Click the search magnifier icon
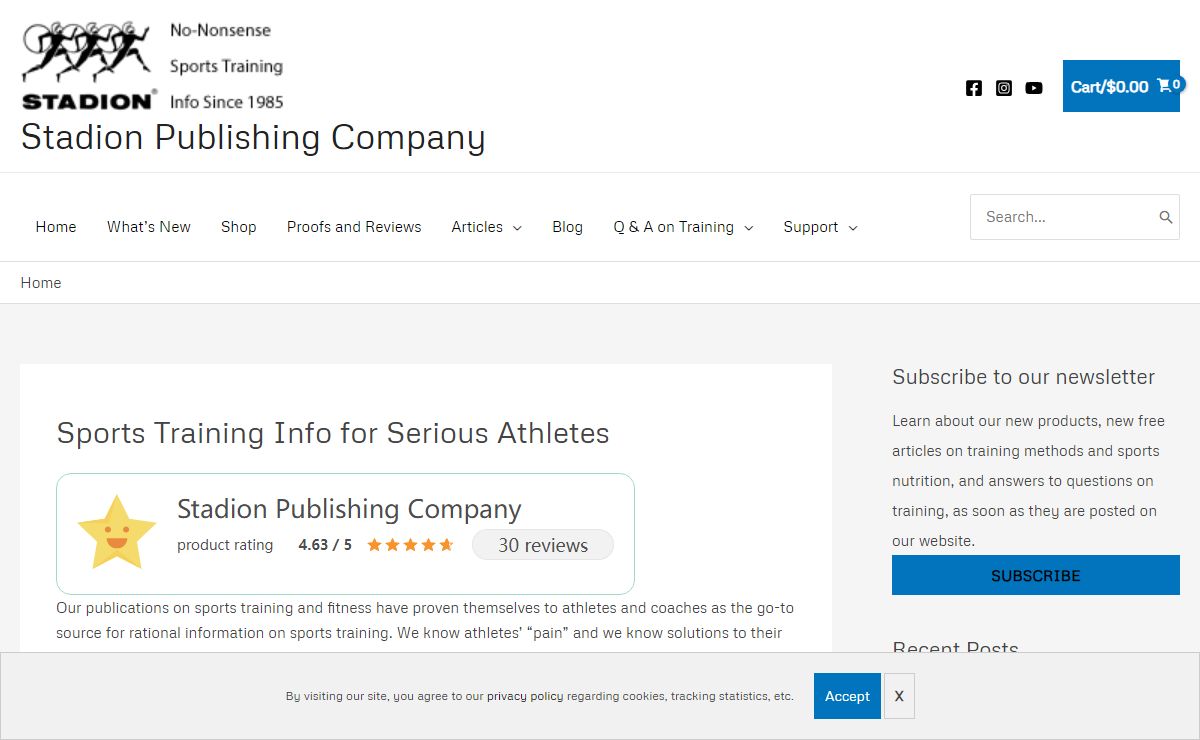The width and height of the screenshot is (1200, 740). point(1165,217)
